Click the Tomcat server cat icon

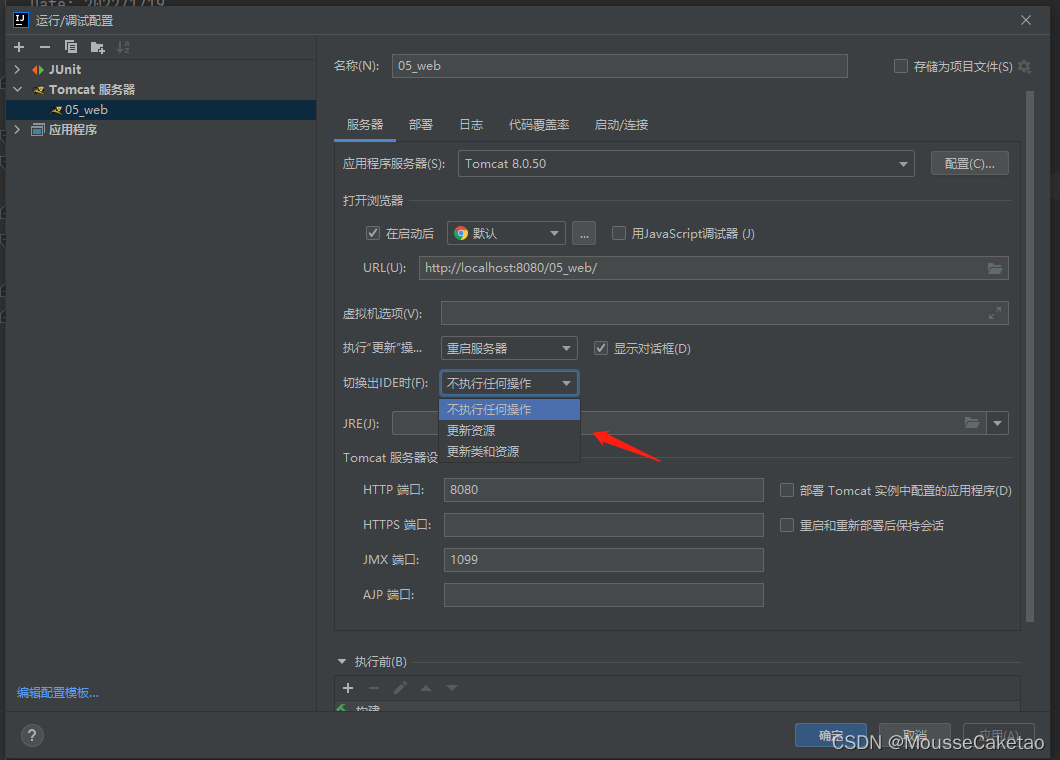39,90
